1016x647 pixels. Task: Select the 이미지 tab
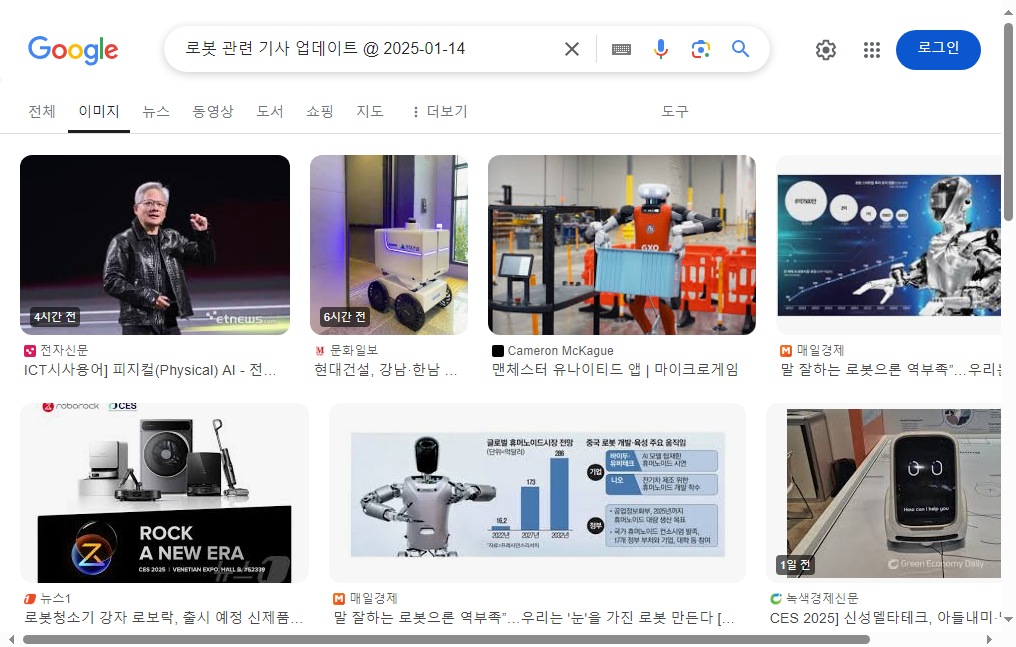tap(98, 111)
